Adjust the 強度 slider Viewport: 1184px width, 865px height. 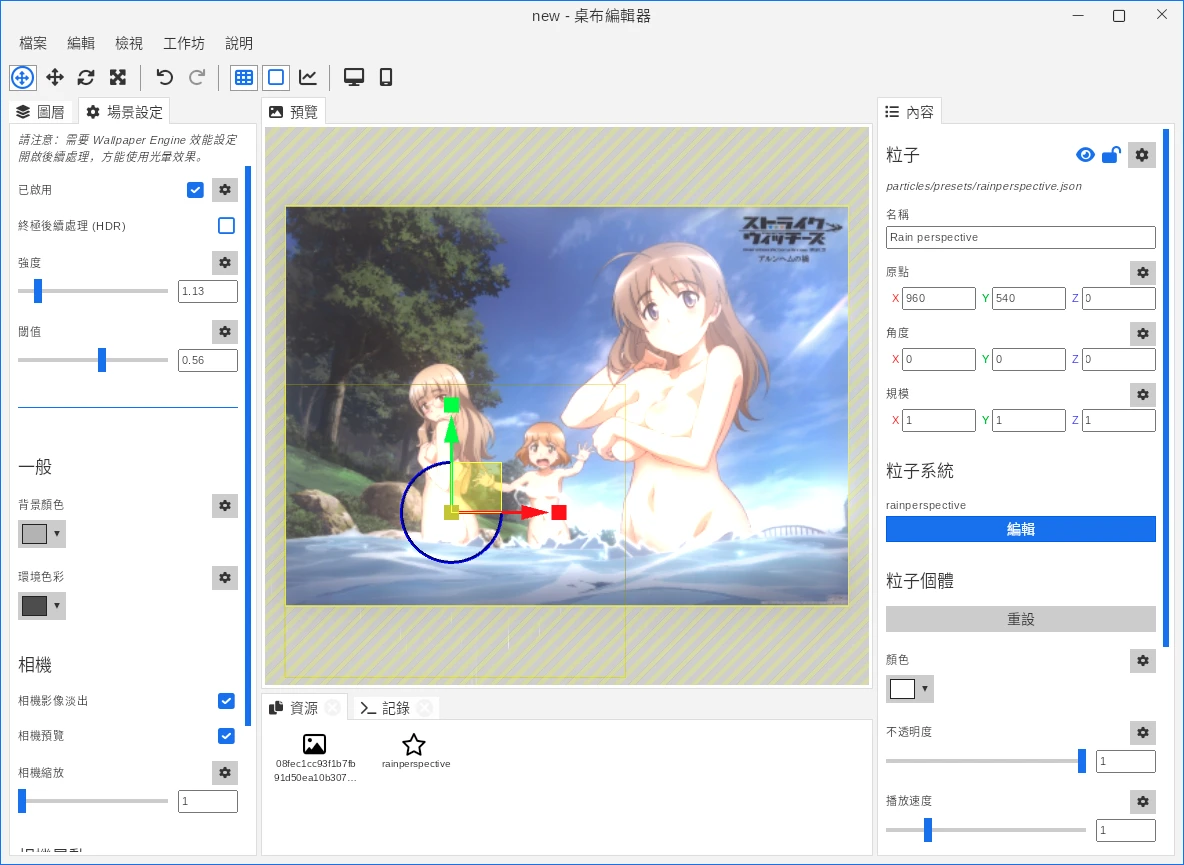point(93,291)
